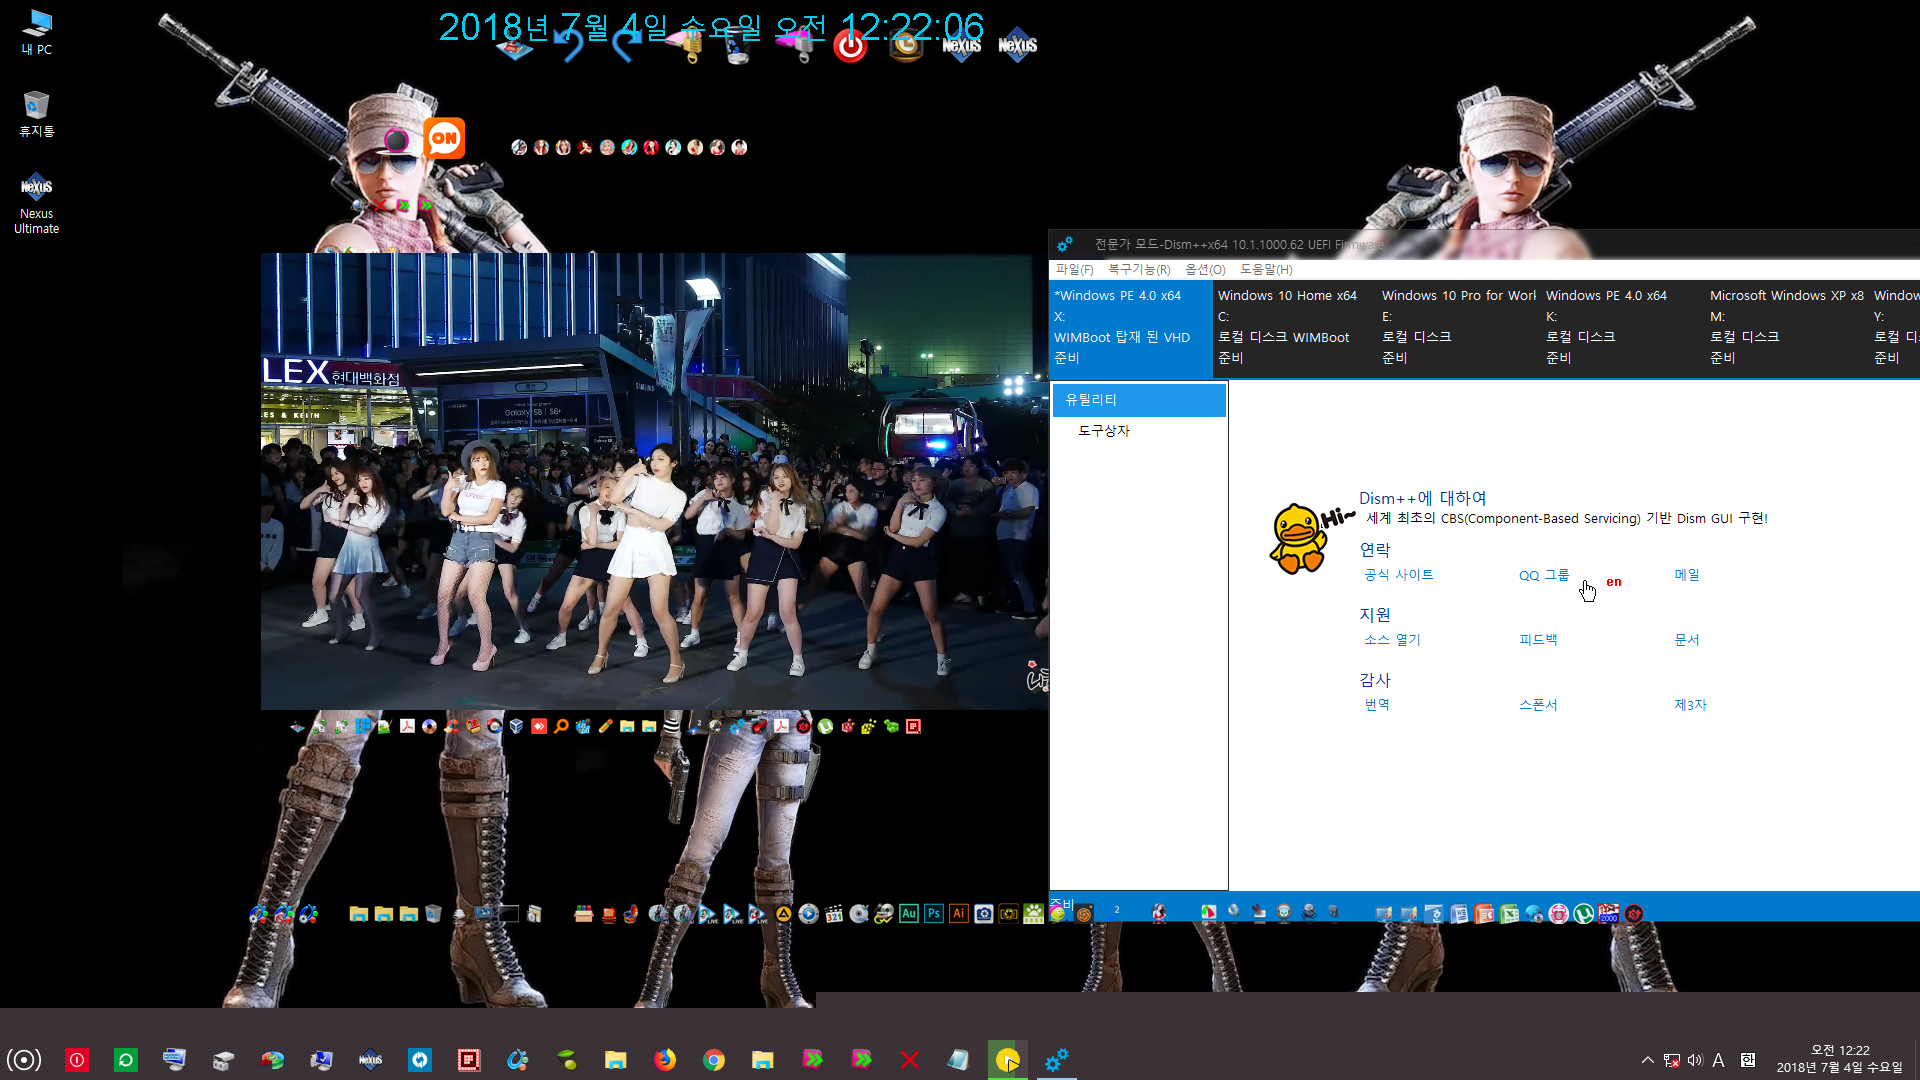Open the taskbar clock and date
Viewport: 1920px width, 1080px height.
pos(1839,1059)
